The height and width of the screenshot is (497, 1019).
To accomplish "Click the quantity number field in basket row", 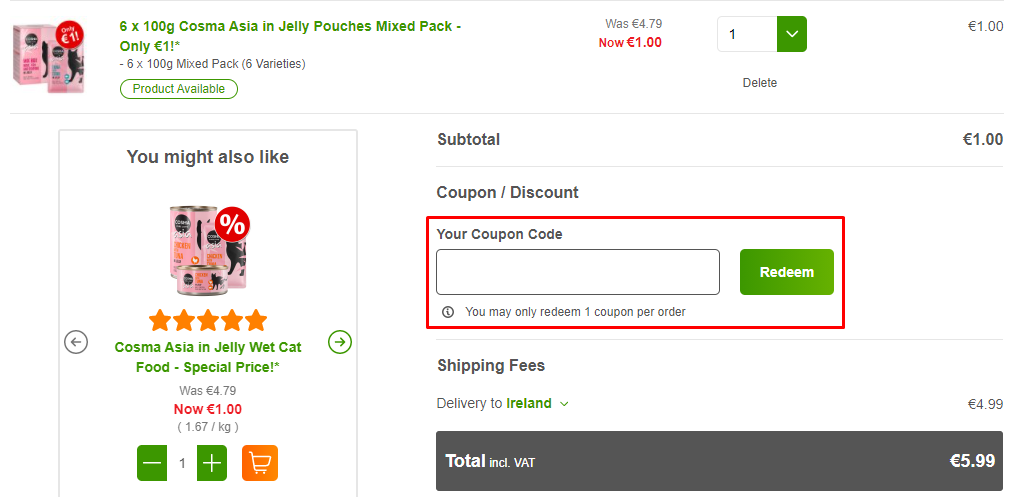I will tap(747, 34).
